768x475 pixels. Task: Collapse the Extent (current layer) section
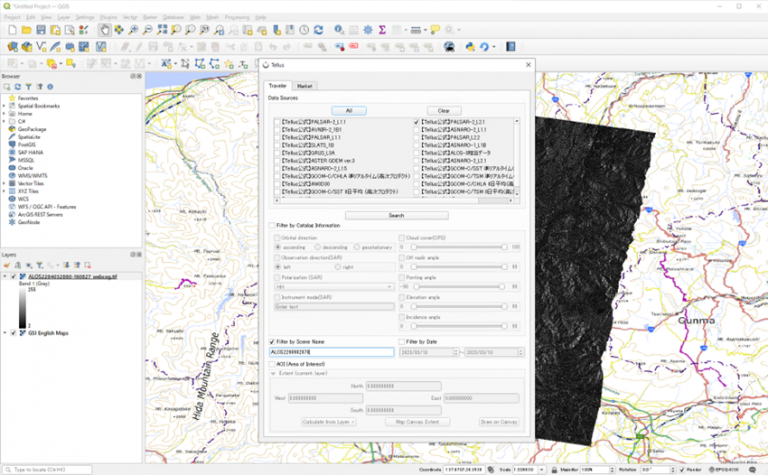point(273,373)
